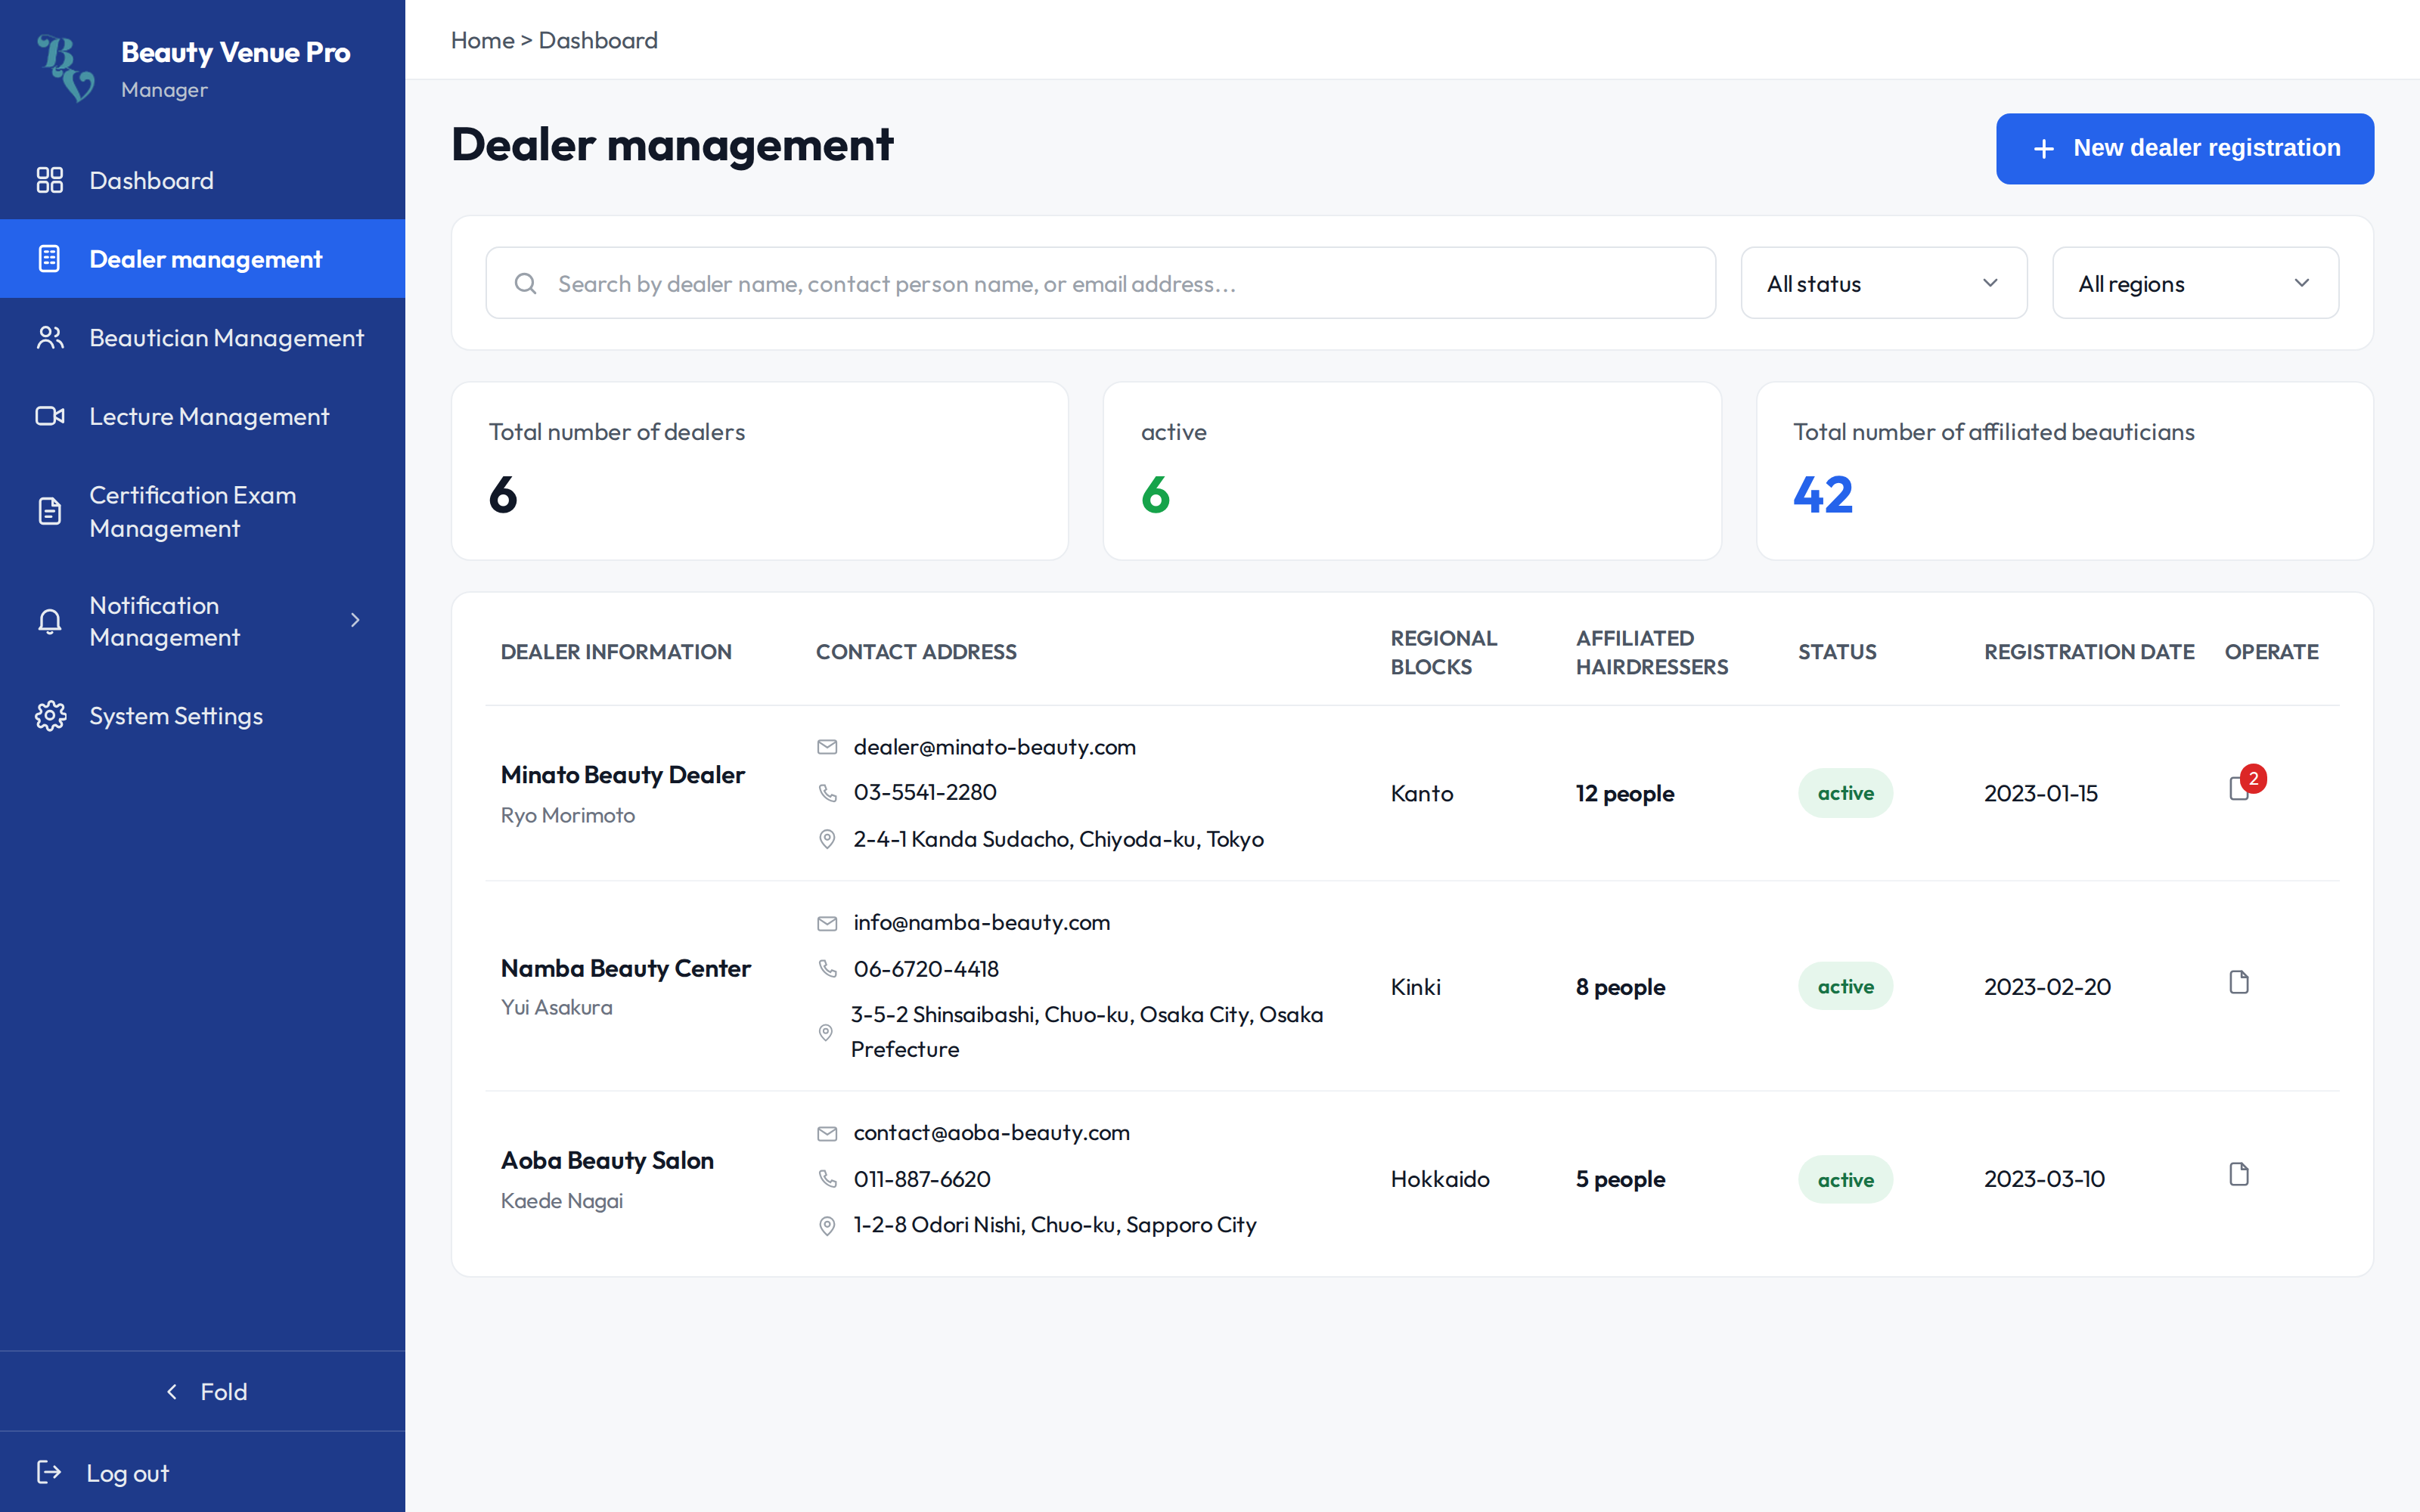This screenshot has width=2420, height=1512.
Task: Click Namba Beauty Center name
Action: [x=625, y=968]
